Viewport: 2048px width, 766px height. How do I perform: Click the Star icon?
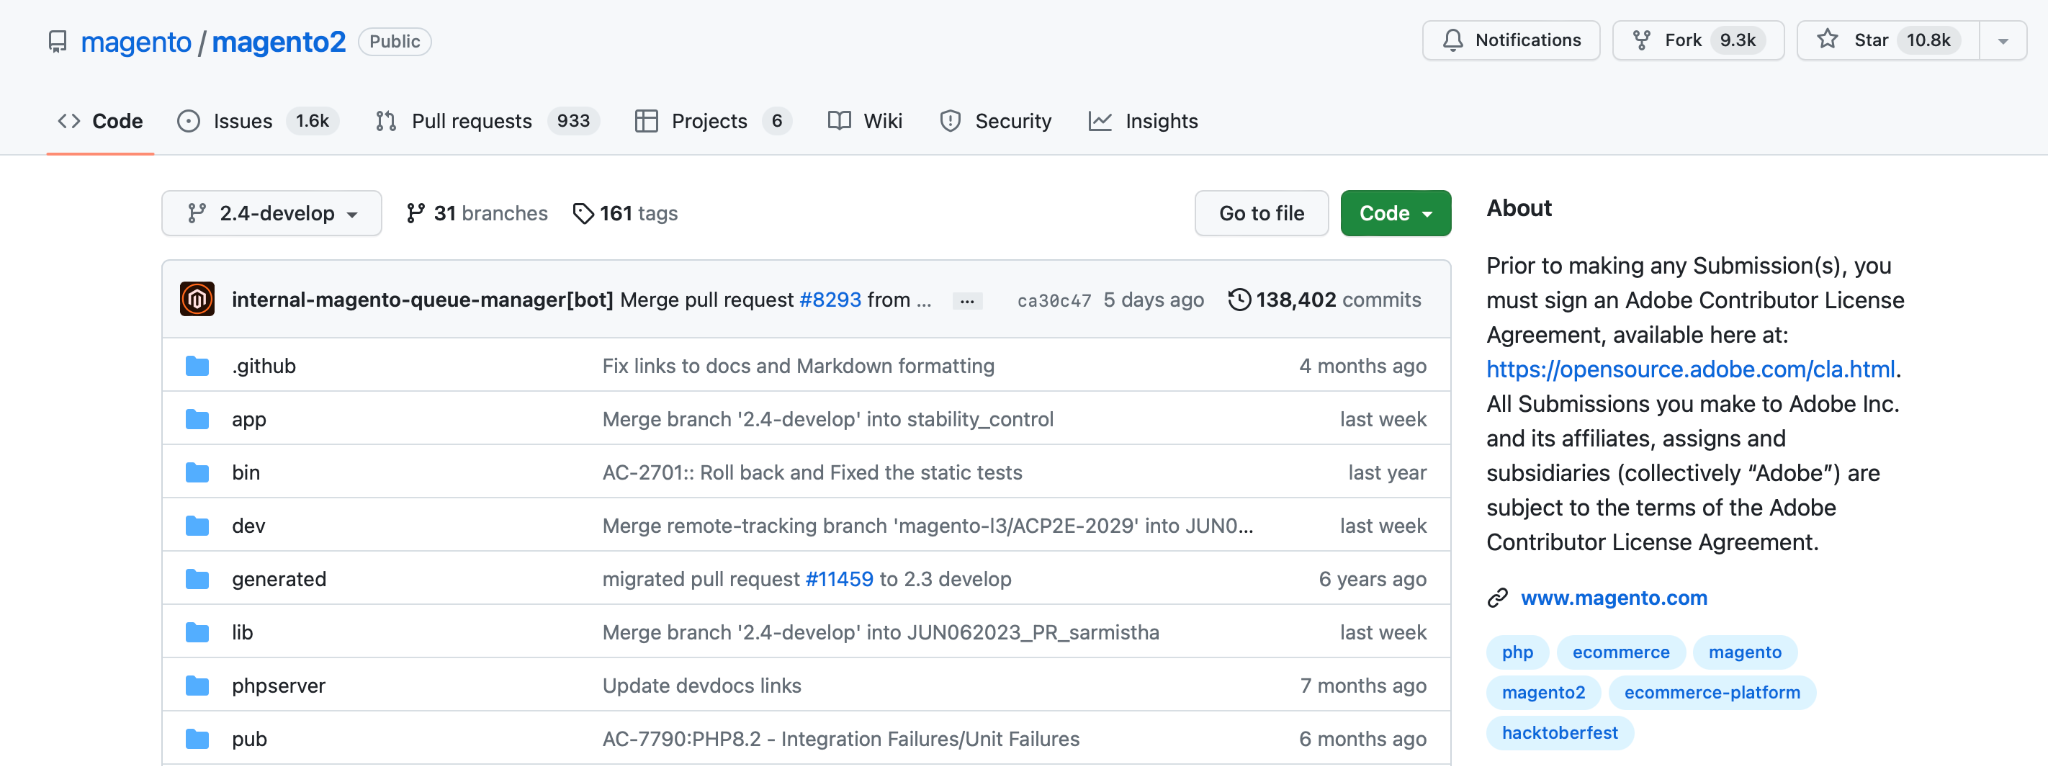click(1827, 39)
